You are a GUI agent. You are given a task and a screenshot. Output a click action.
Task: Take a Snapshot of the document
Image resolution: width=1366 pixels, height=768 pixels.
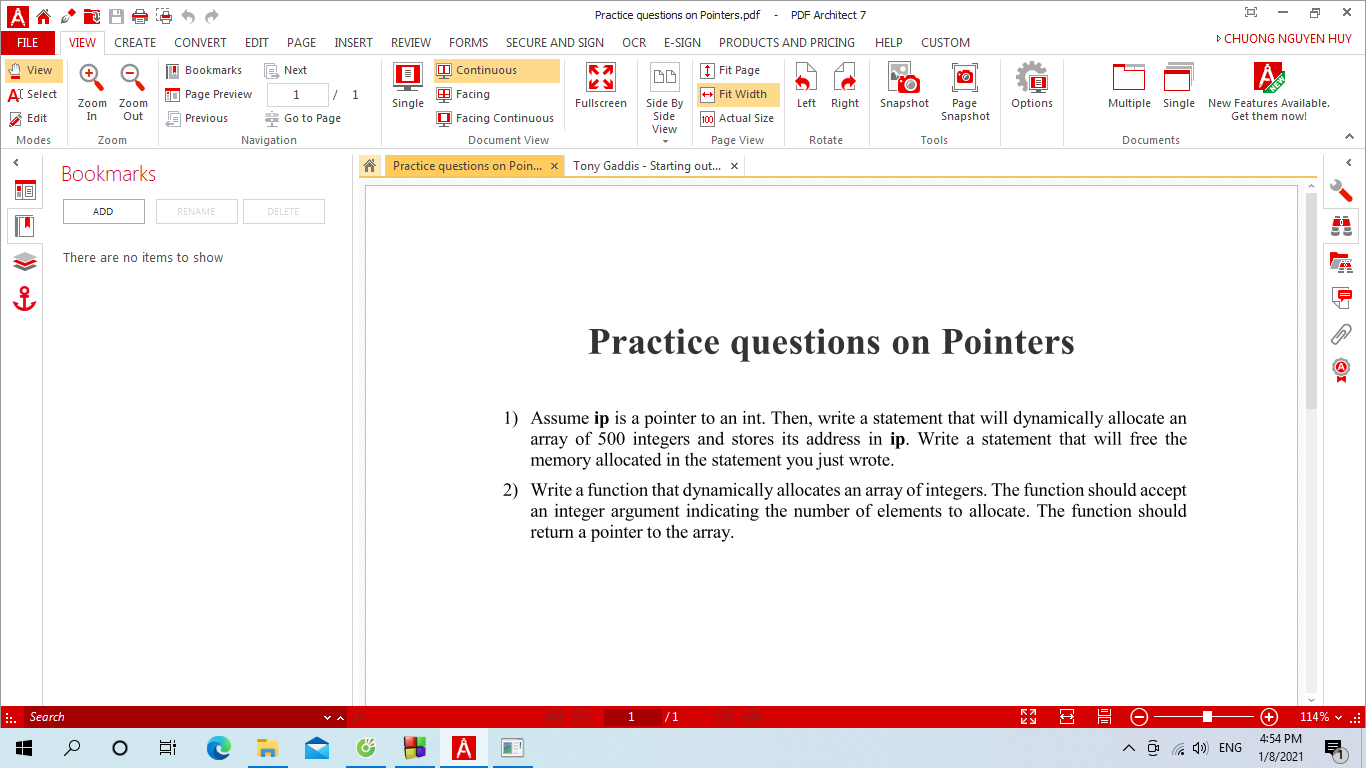903,90
